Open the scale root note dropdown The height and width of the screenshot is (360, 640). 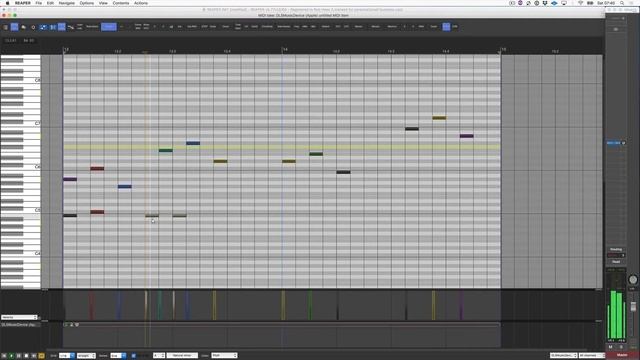point(159,356)
